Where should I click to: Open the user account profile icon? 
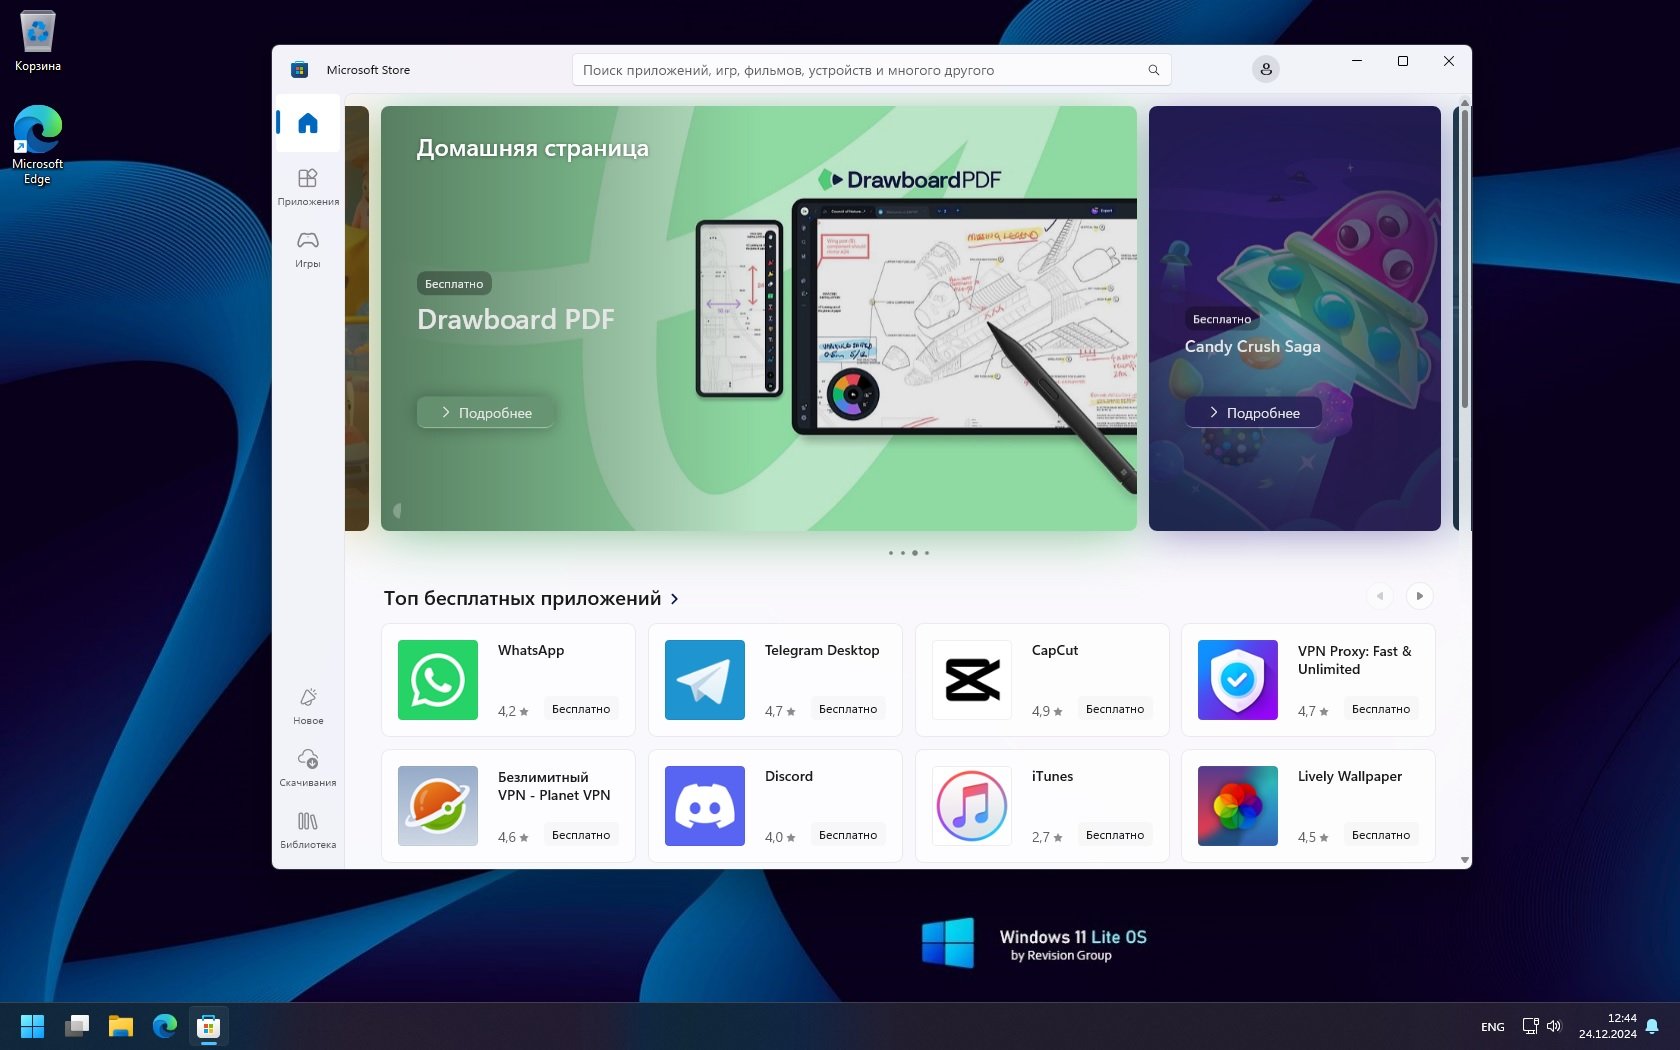coord(1266,69)
